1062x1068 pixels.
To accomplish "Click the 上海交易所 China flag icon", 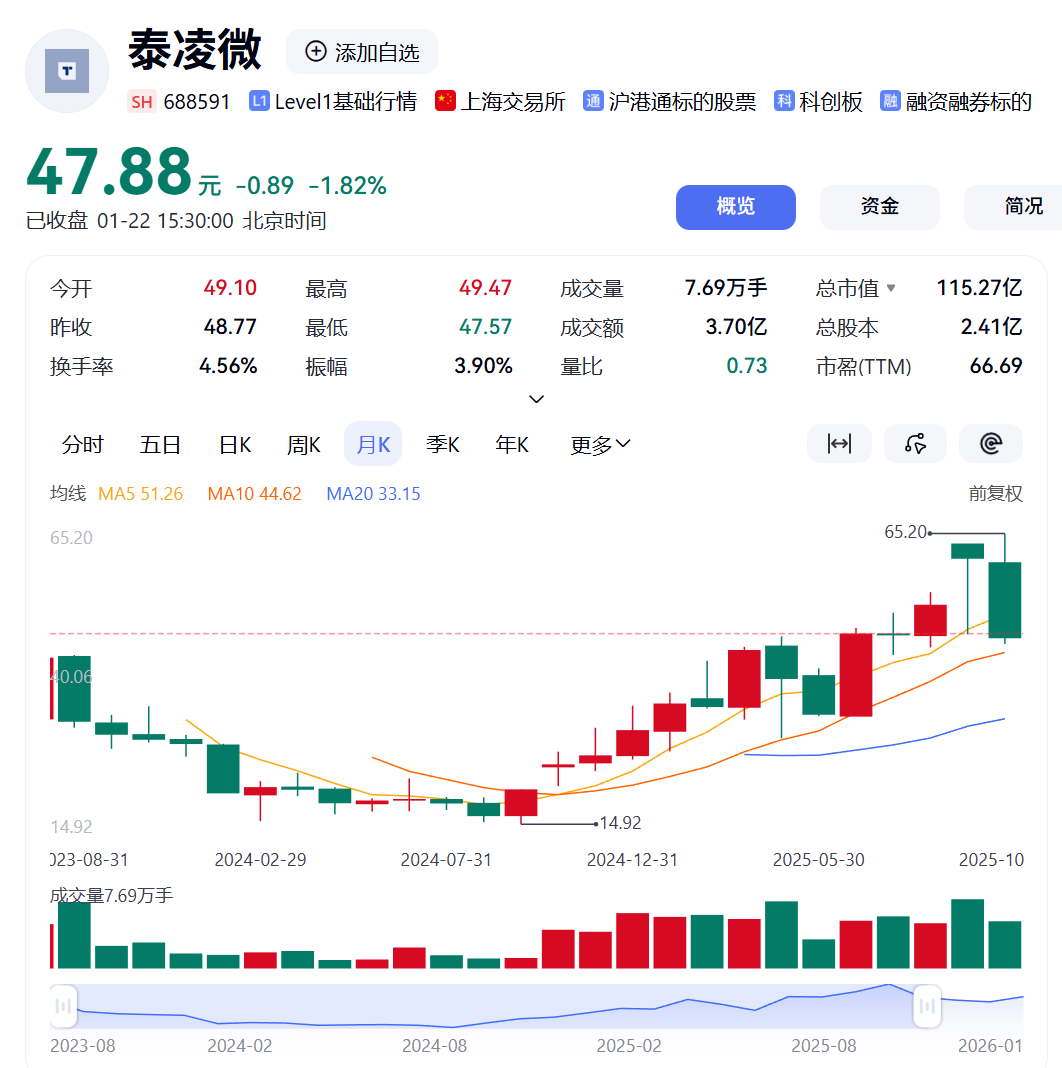I will coord(446,101).
